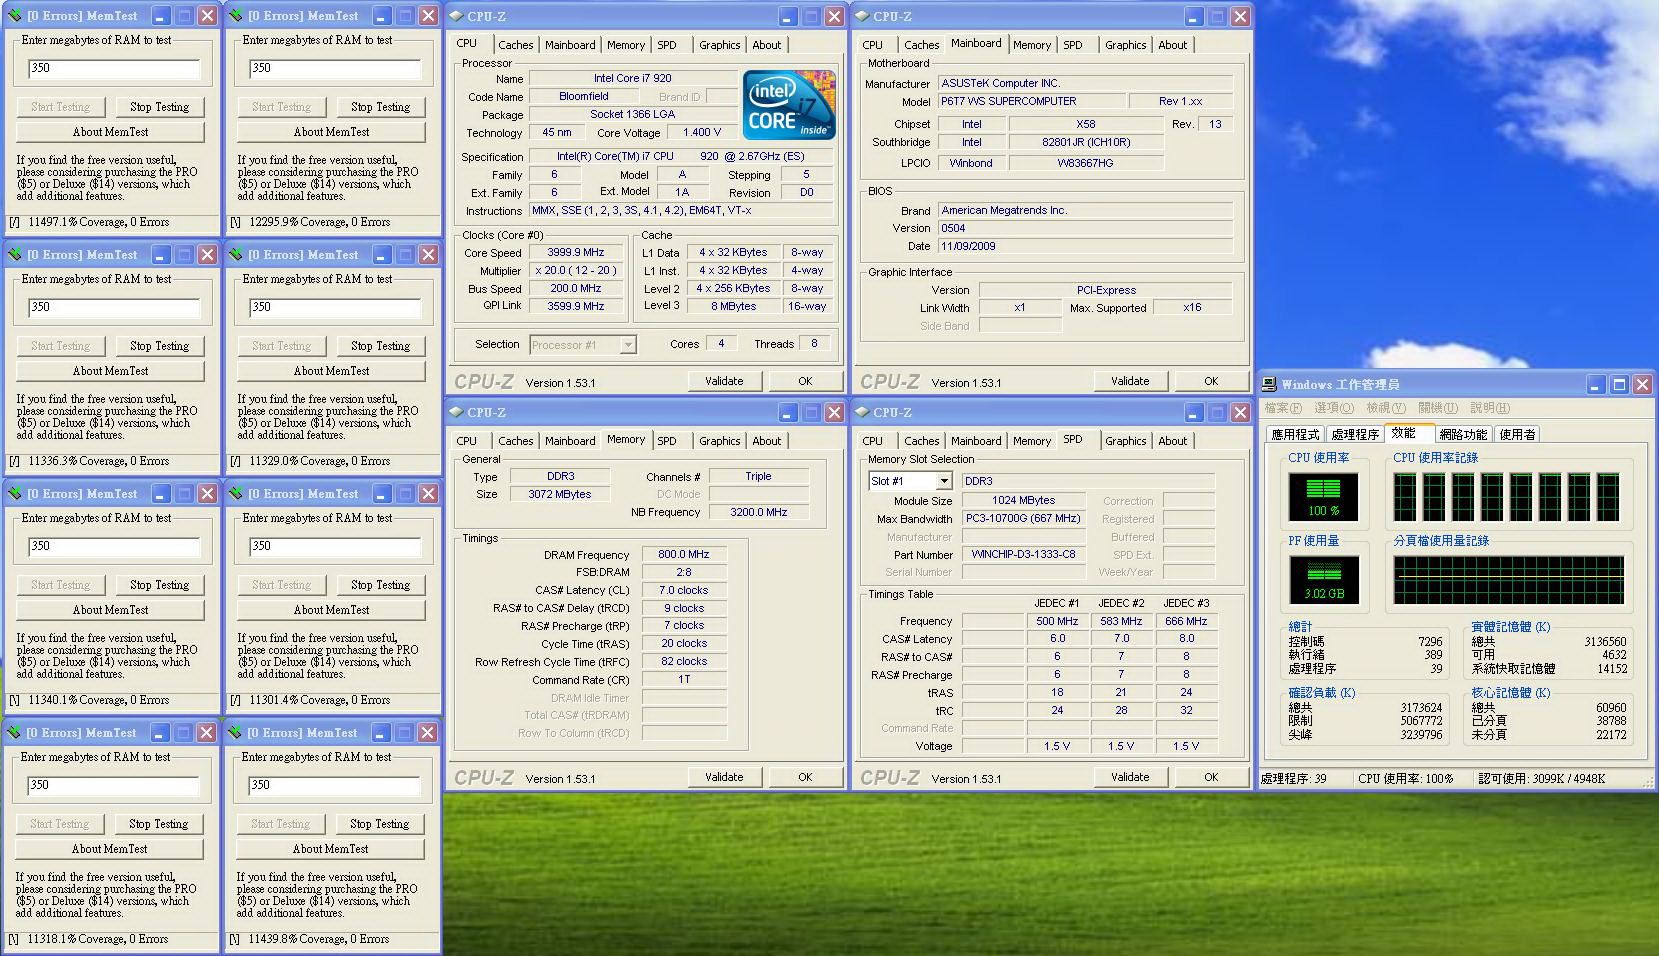1659x956 pixels.
Task: Stop Testing in MemTest window with 11497.1% coverage
Action: pyautogui.click(x=159, y=107)
